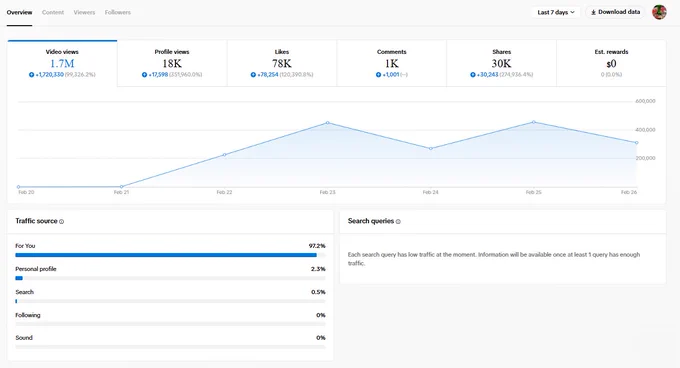The image size is (680, 368).
Task: Switch to the Viewers tab
Action: click(84, 12)
